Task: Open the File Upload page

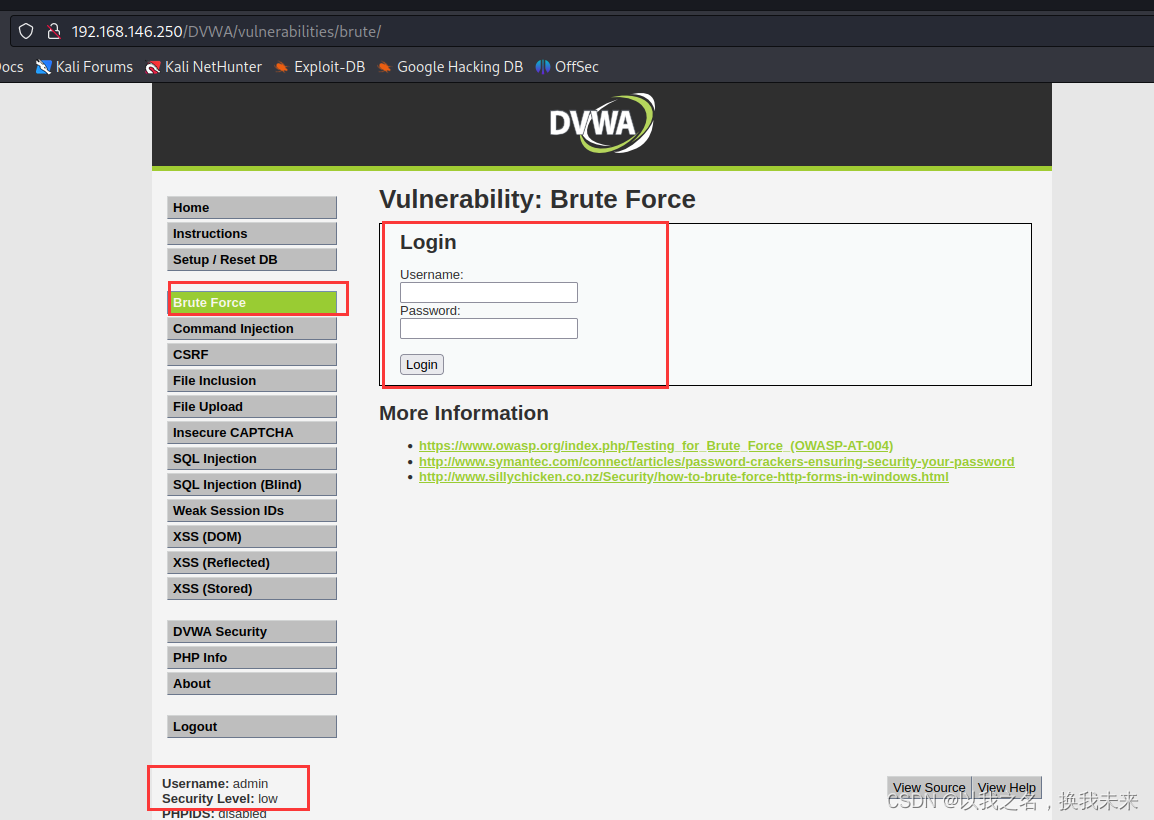Action: pos(252,406)
